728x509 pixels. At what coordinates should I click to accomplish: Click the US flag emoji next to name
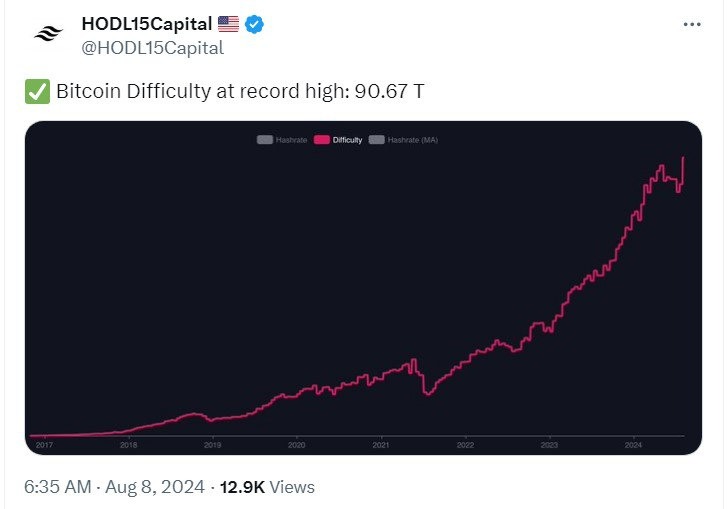(x=228, y=25)
